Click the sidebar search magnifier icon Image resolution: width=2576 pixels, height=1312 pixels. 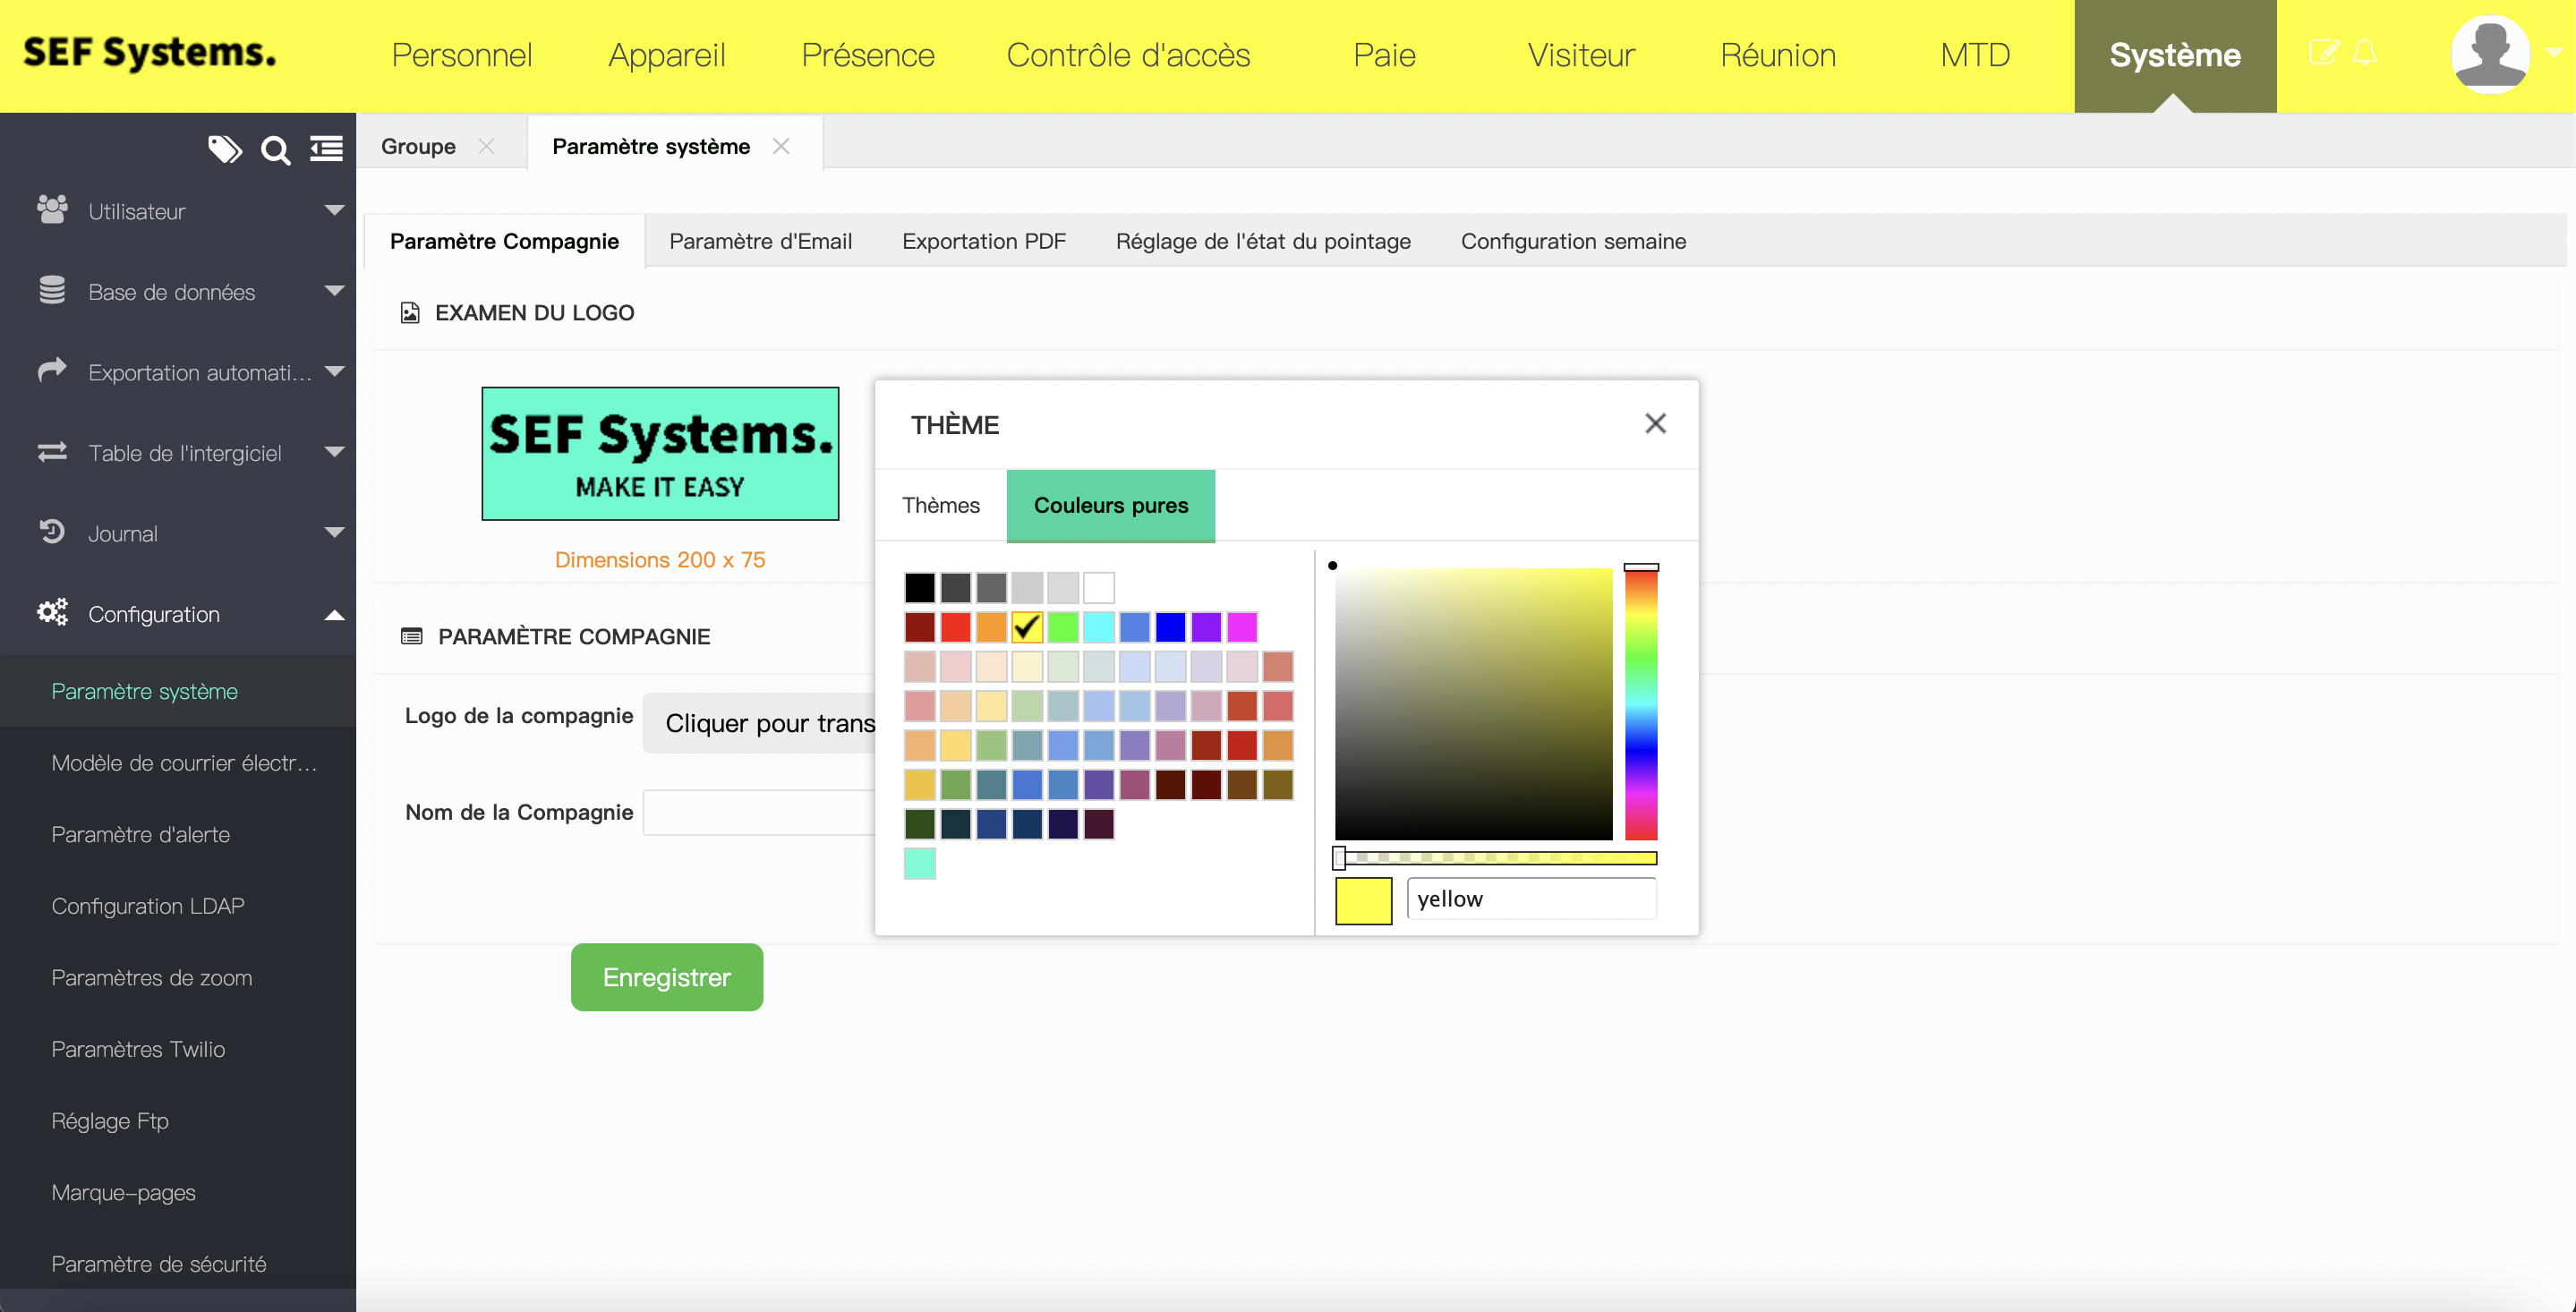pos(275,150)
